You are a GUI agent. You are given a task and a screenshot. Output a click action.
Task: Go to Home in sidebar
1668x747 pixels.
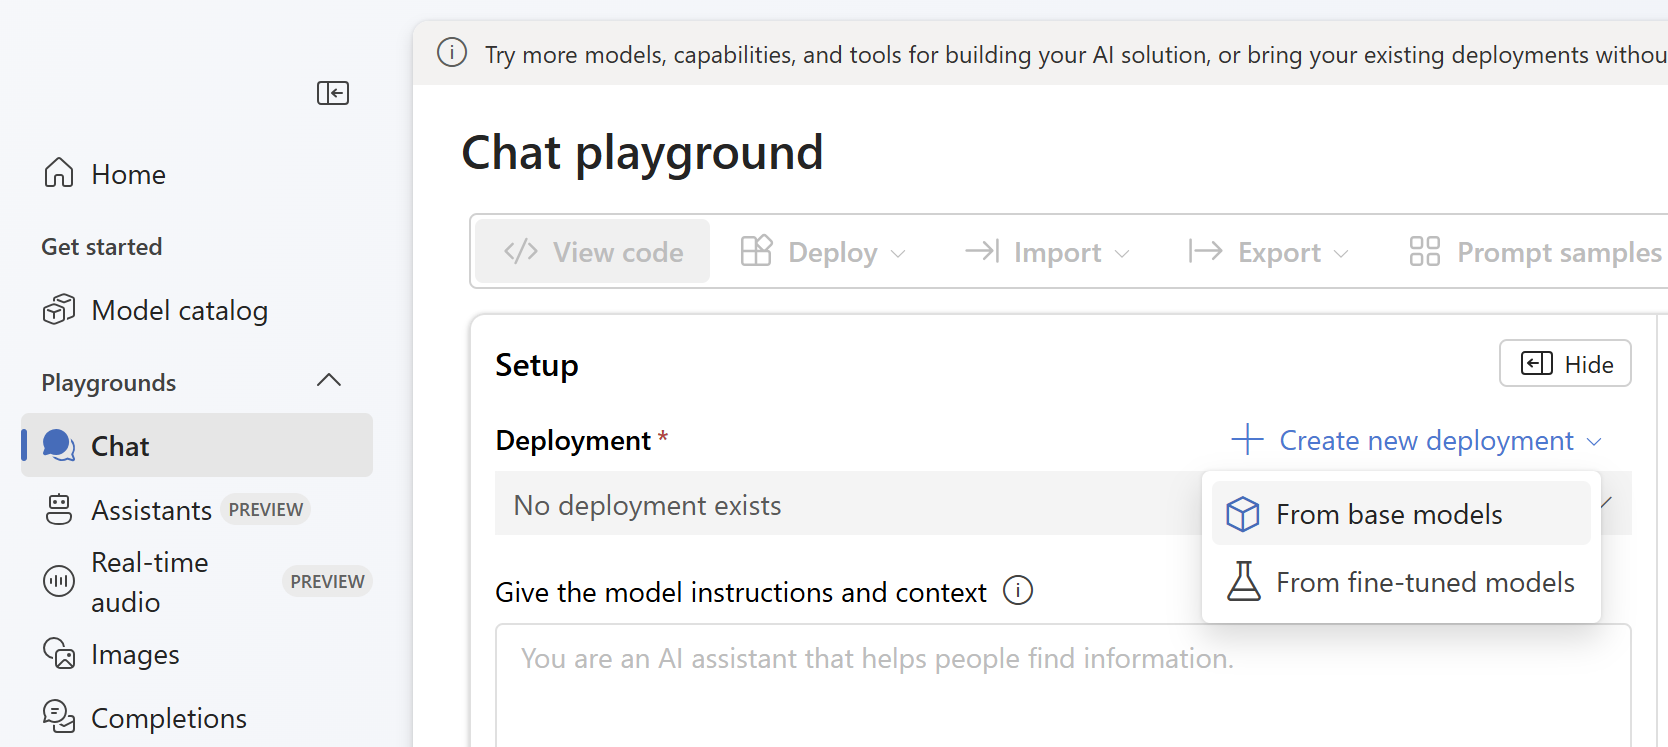click(x=197, y=173)
